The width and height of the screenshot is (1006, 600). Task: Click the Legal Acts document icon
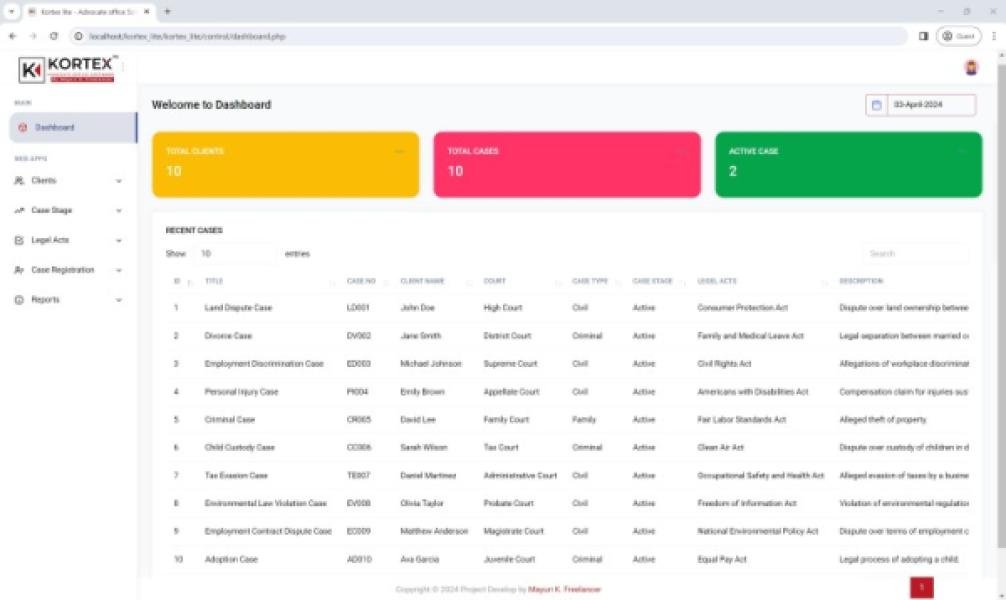18,240
